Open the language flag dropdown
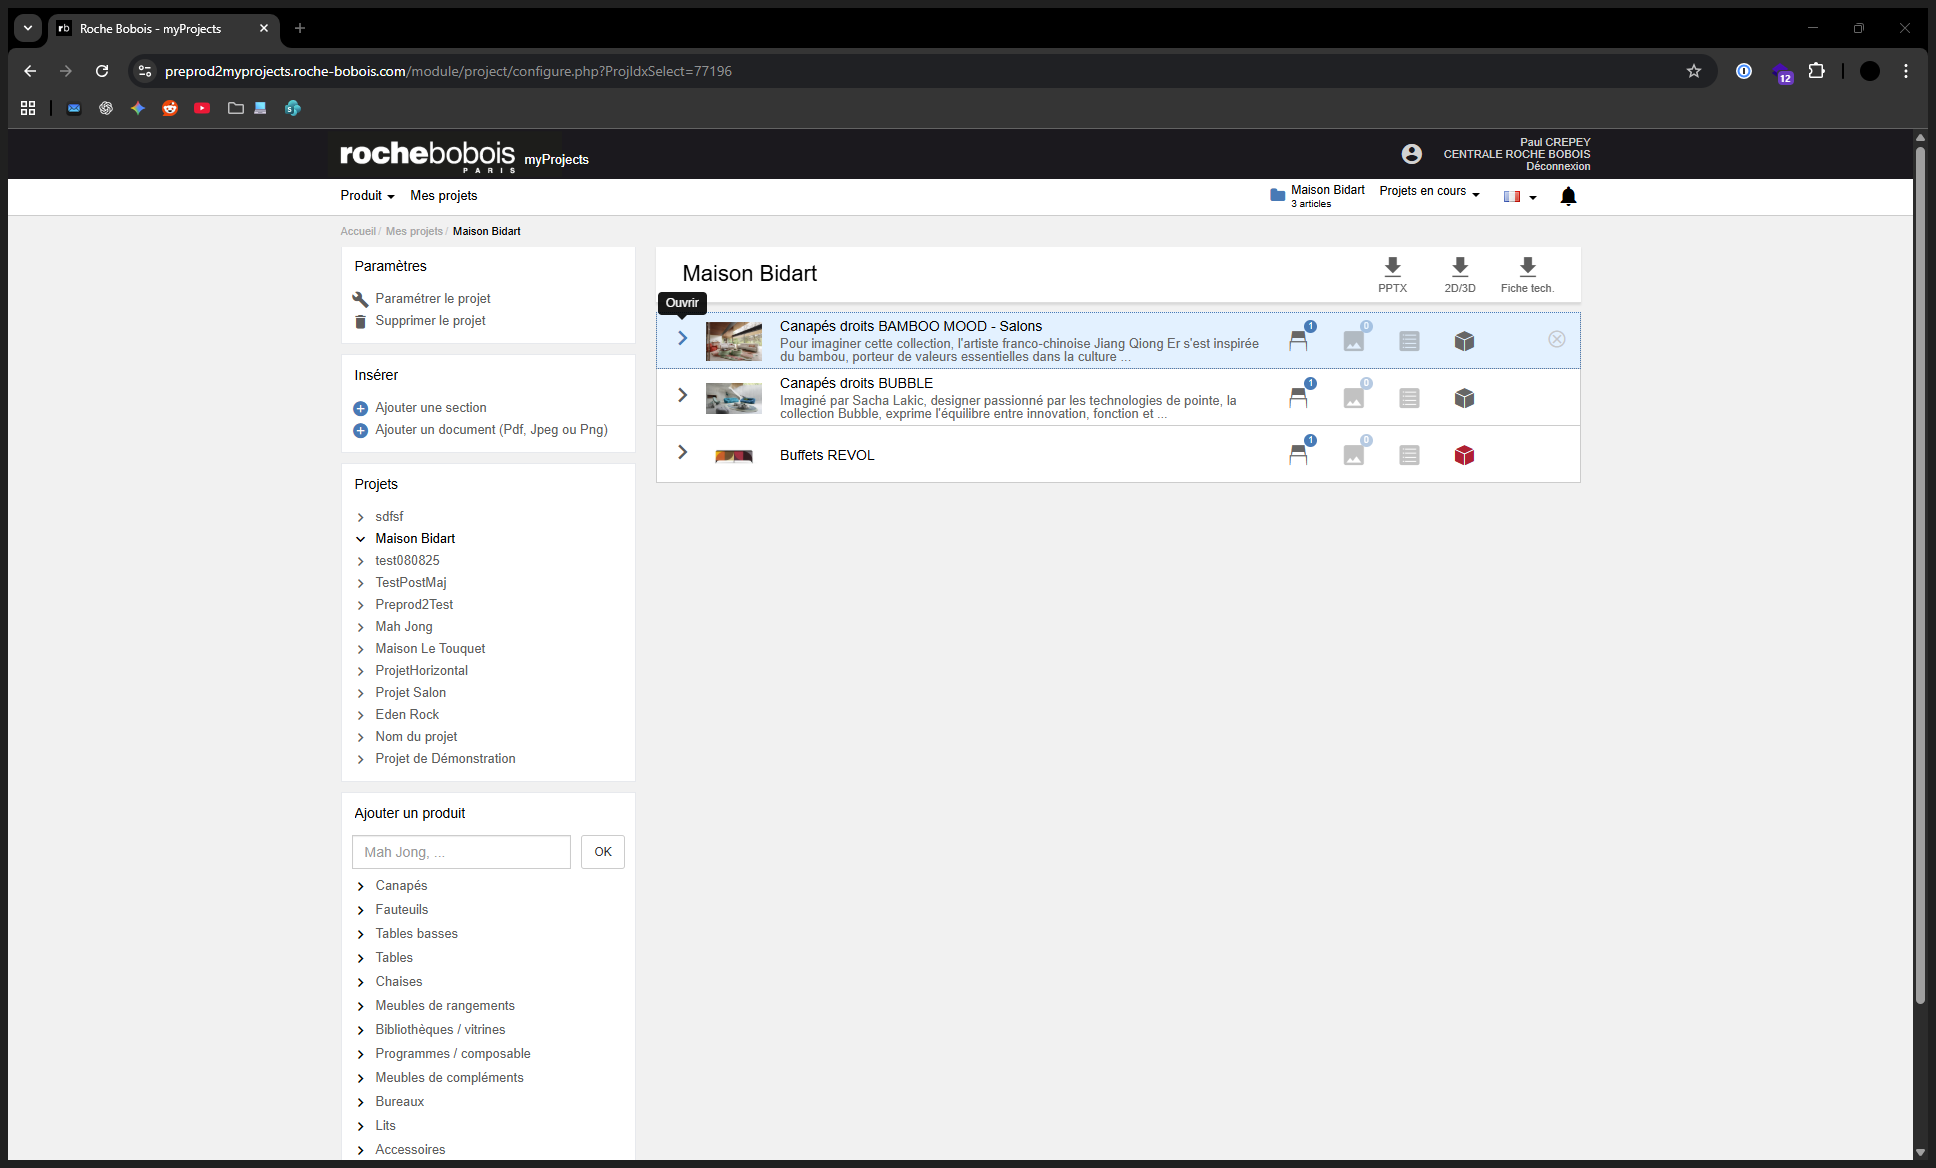1936x1168 pixels. click(1519, 196)
